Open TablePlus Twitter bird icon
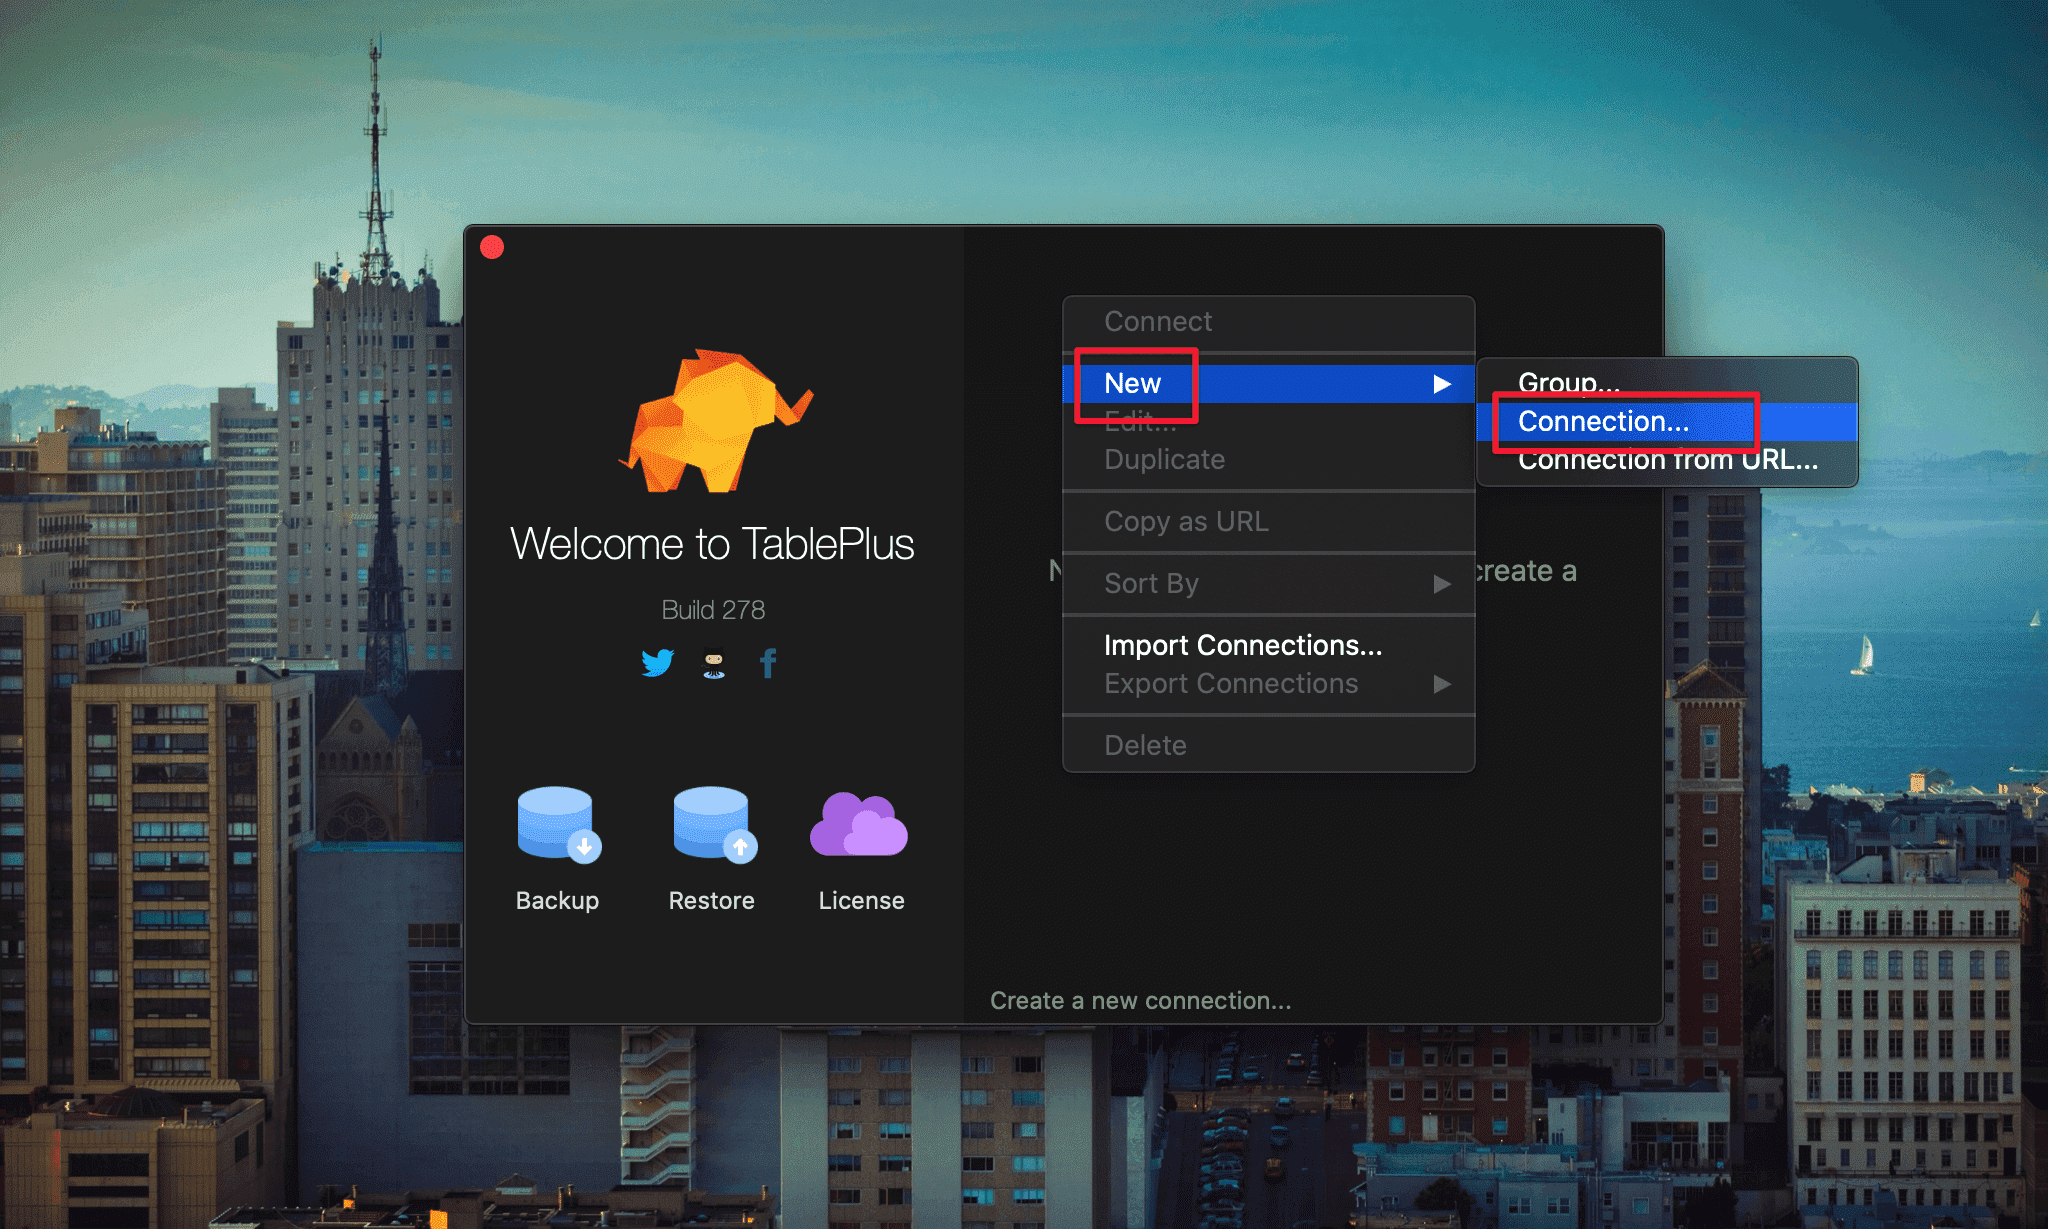 tap(658, 663)
